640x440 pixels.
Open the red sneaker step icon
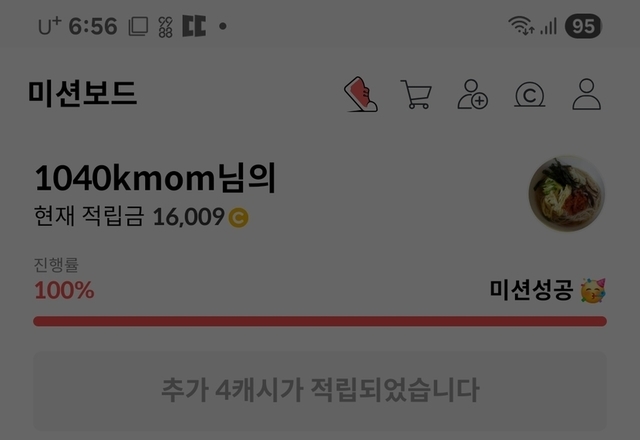361,94
